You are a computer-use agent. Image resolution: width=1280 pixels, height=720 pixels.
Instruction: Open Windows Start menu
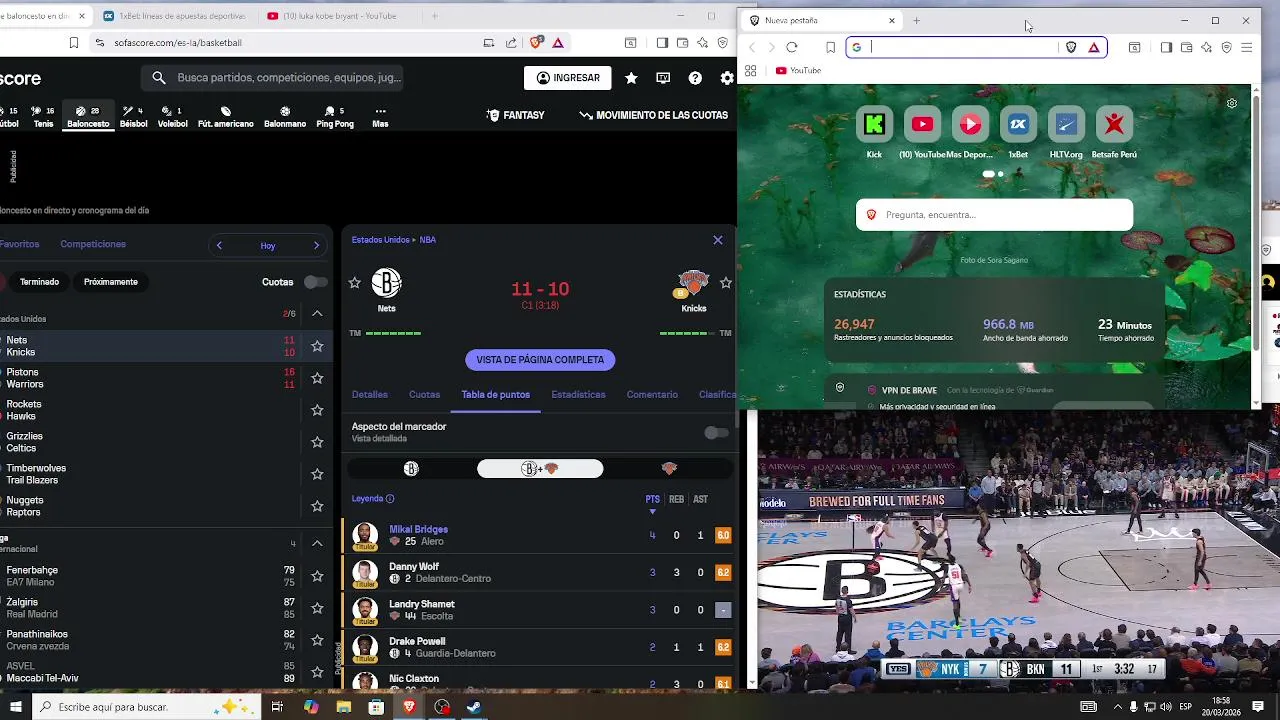(16, 707)
